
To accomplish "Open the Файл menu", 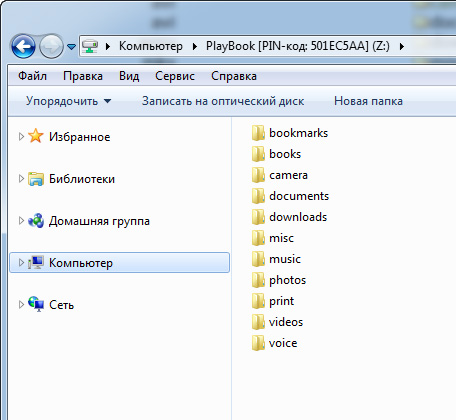I will pos(32,76).
